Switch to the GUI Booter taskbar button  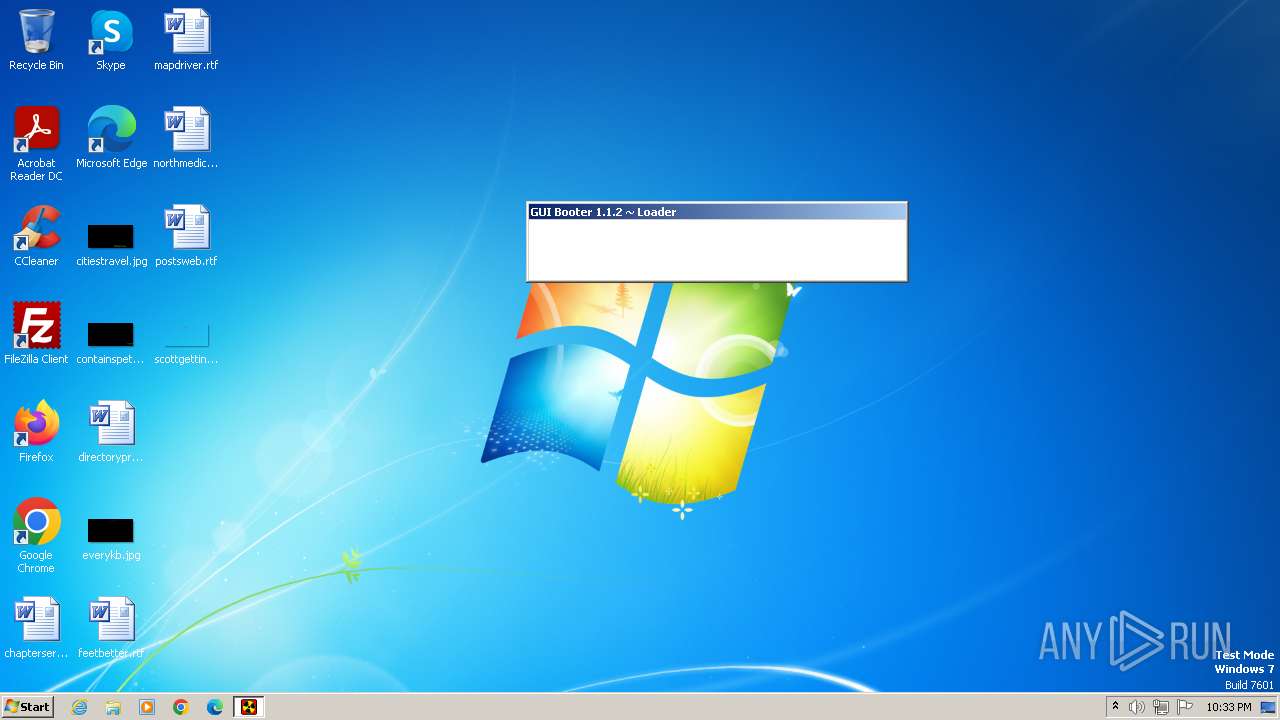(x=248, y=707)
